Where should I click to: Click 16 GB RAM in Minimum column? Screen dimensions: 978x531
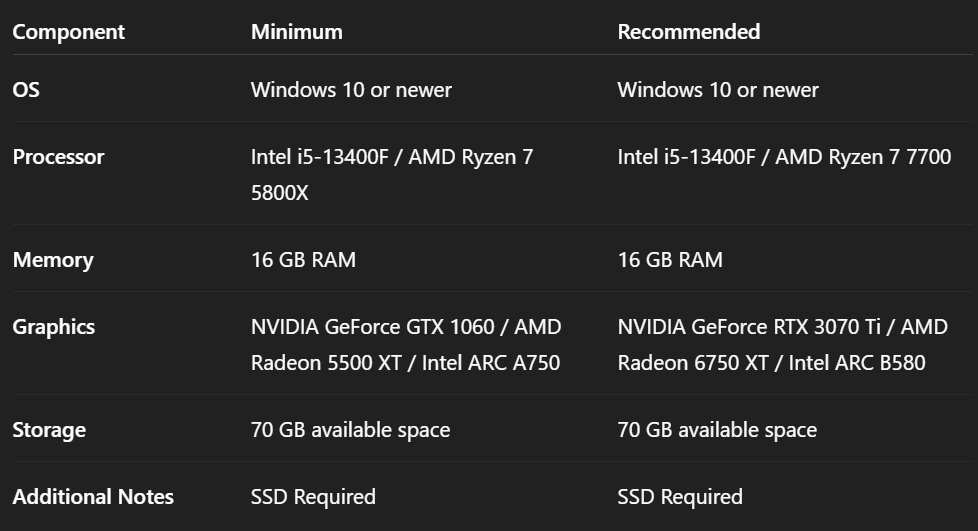click(x=303, y=260)
